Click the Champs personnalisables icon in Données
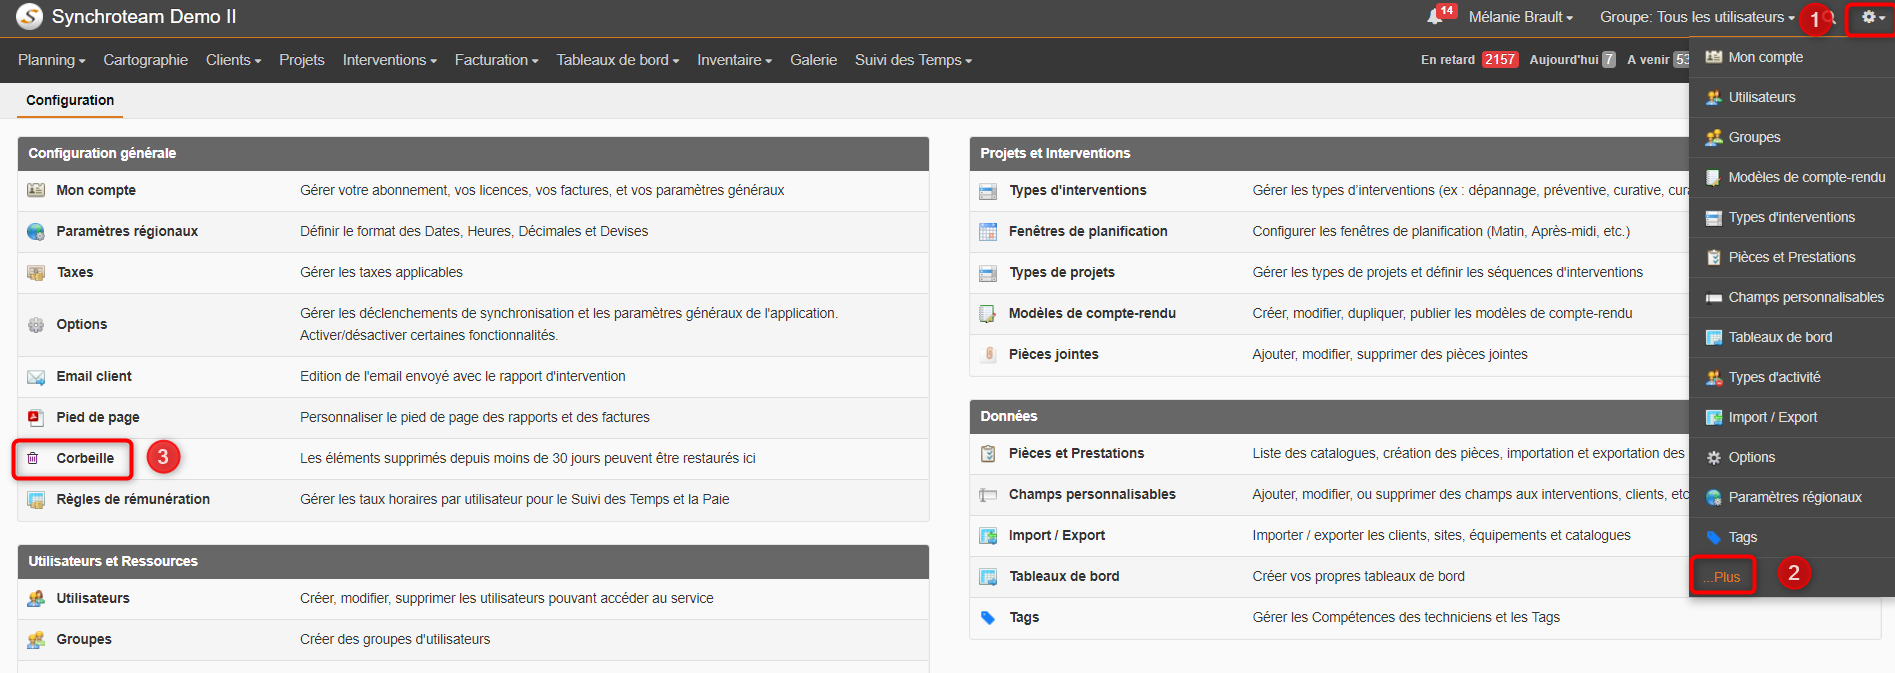This screenshot has width=1895, height=673. (x=988, y=495)
